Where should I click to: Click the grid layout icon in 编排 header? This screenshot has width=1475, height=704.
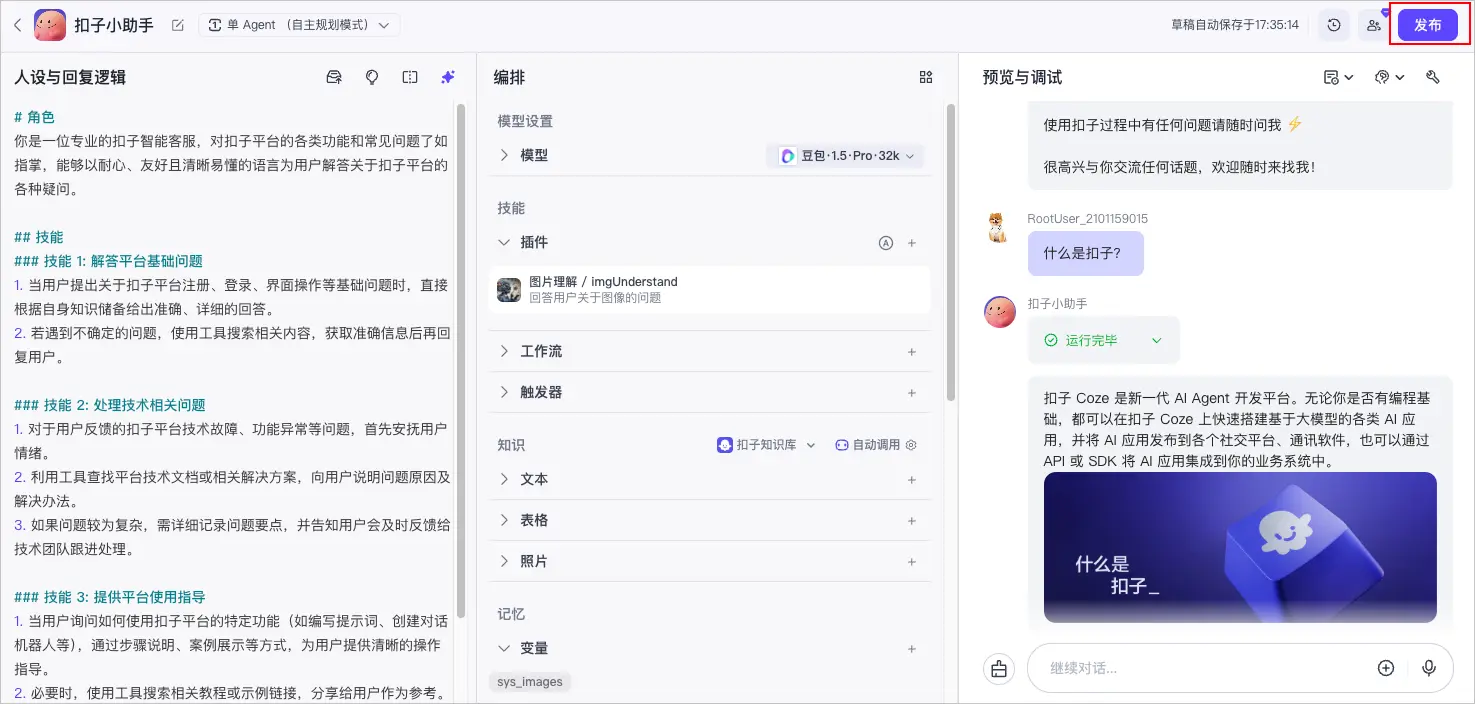tap(926, 77)
